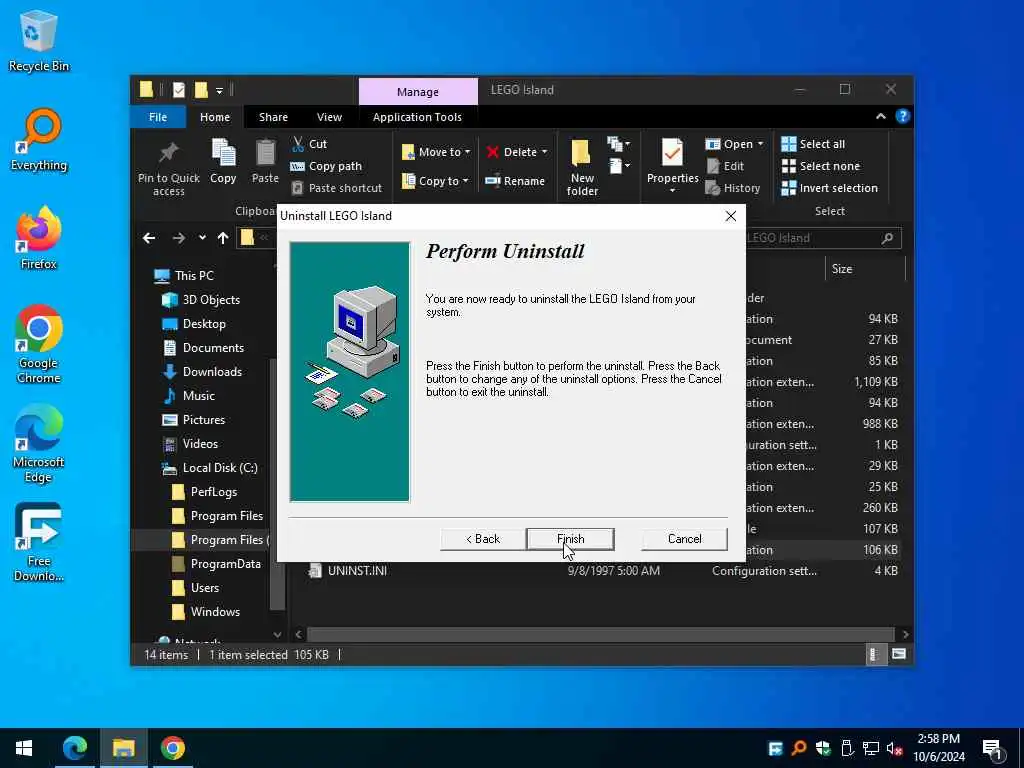Open the Properties ribbon button
Screen dimensions: 1024x768
pyautogui.click(x=672, y=167)
